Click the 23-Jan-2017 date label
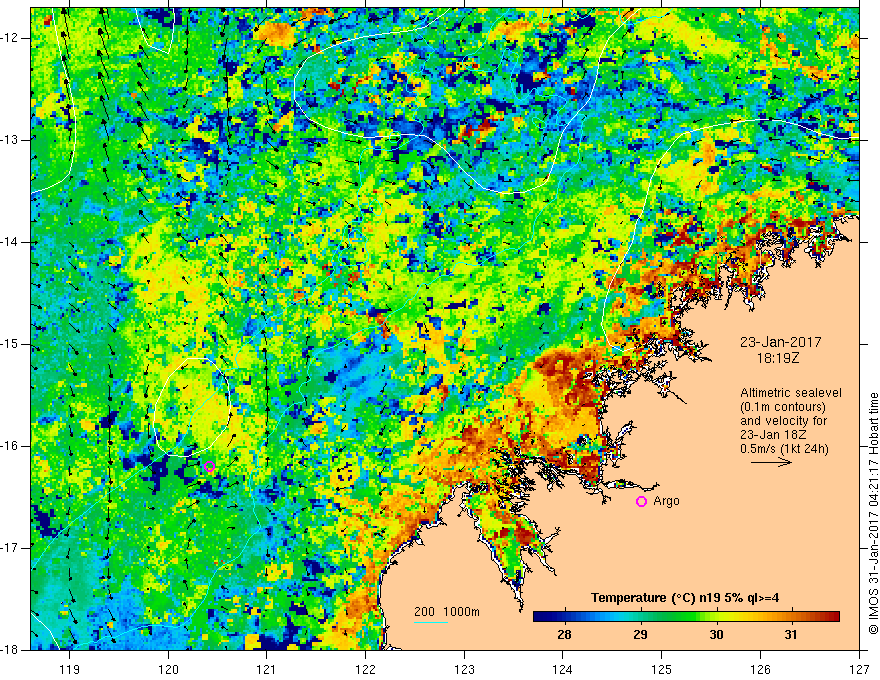This screenshot has width=880, height=680. (x=780, y=342)
